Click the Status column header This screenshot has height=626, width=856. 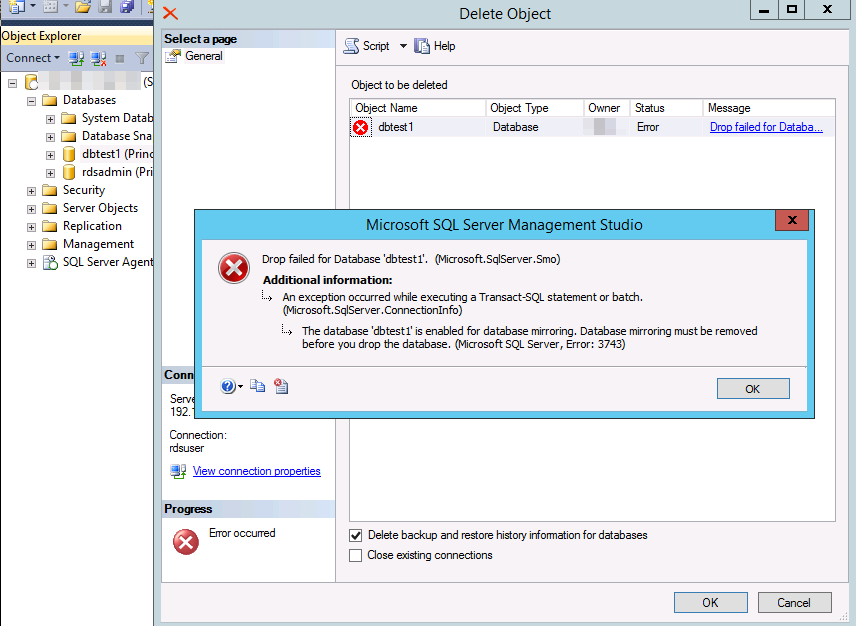[x=666, y=108]
